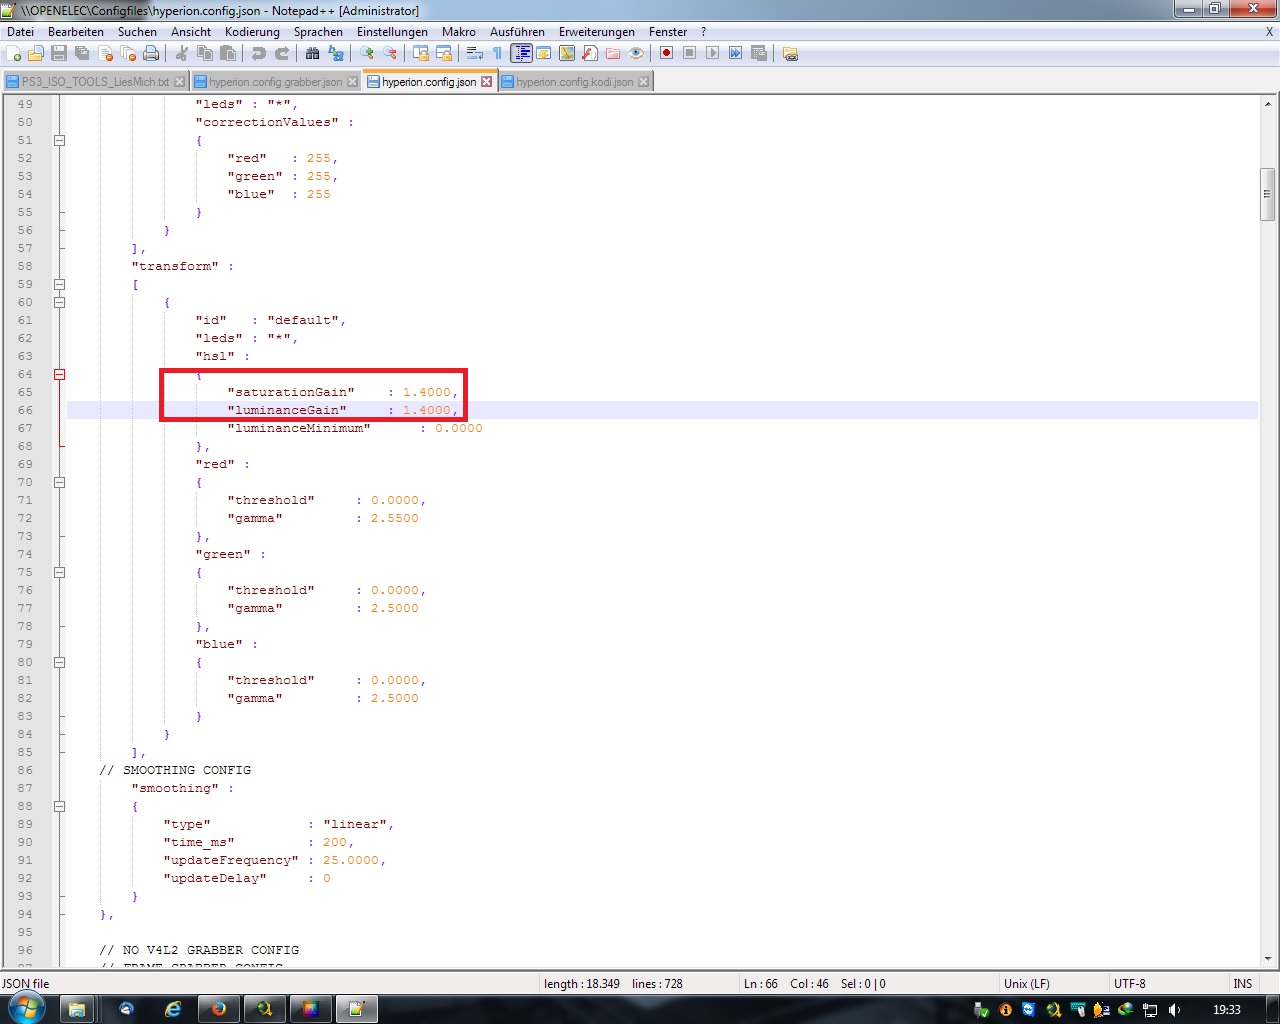This screenshot has height=1024, width=1280.
Task: Click the Cut scissors icon
Action: pos(182,54)
